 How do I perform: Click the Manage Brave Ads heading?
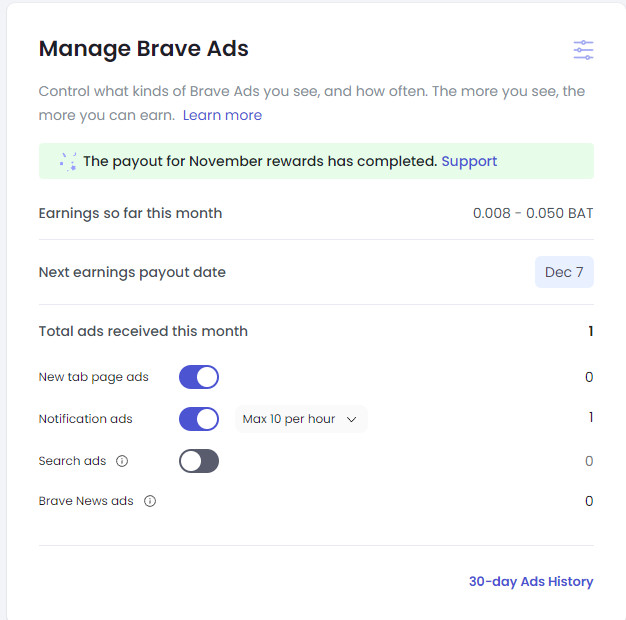click(x=143, y=48)
